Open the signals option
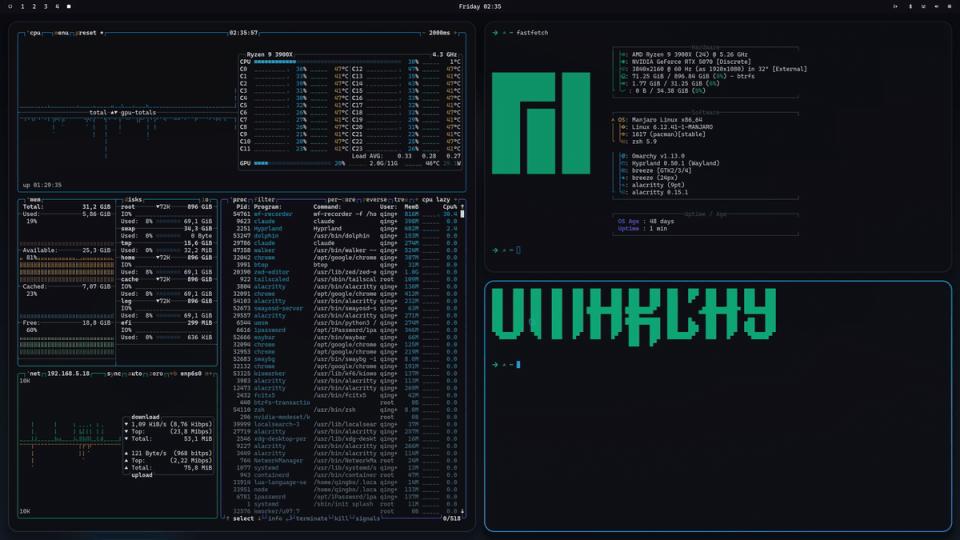This screenshot has width=960, height=540. click(x=367, y=519)
